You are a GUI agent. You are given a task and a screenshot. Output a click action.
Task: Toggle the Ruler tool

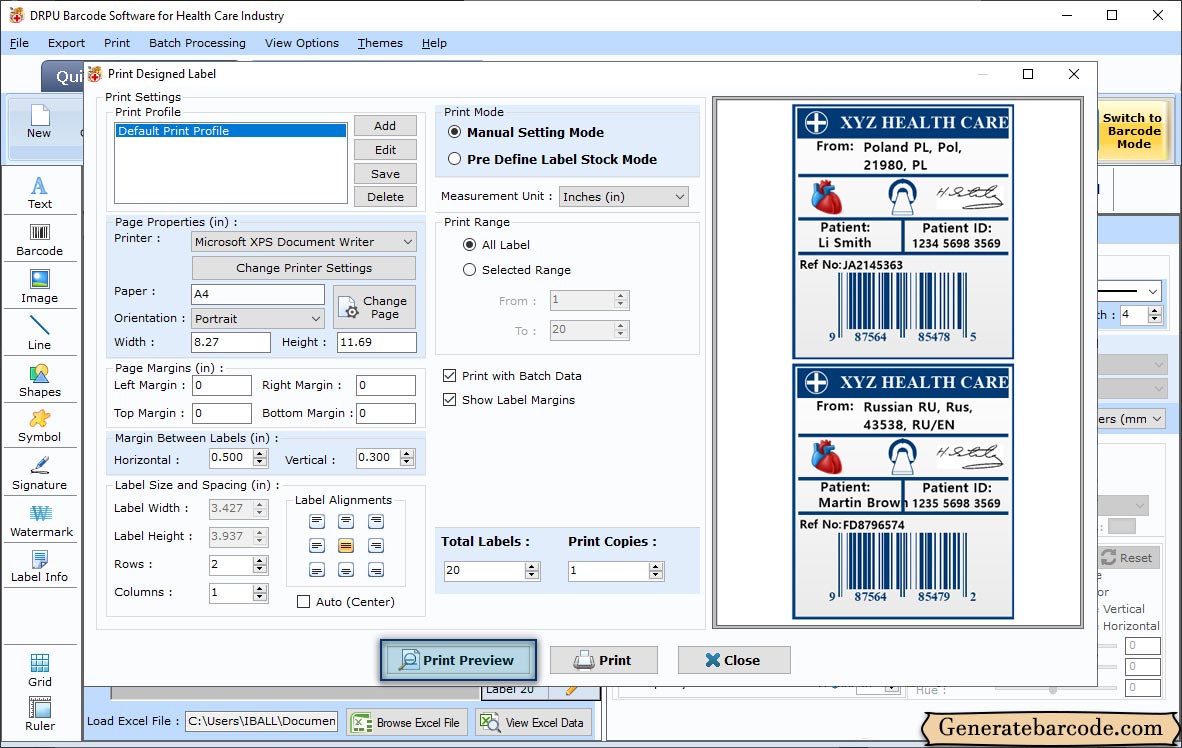(39, 714)
